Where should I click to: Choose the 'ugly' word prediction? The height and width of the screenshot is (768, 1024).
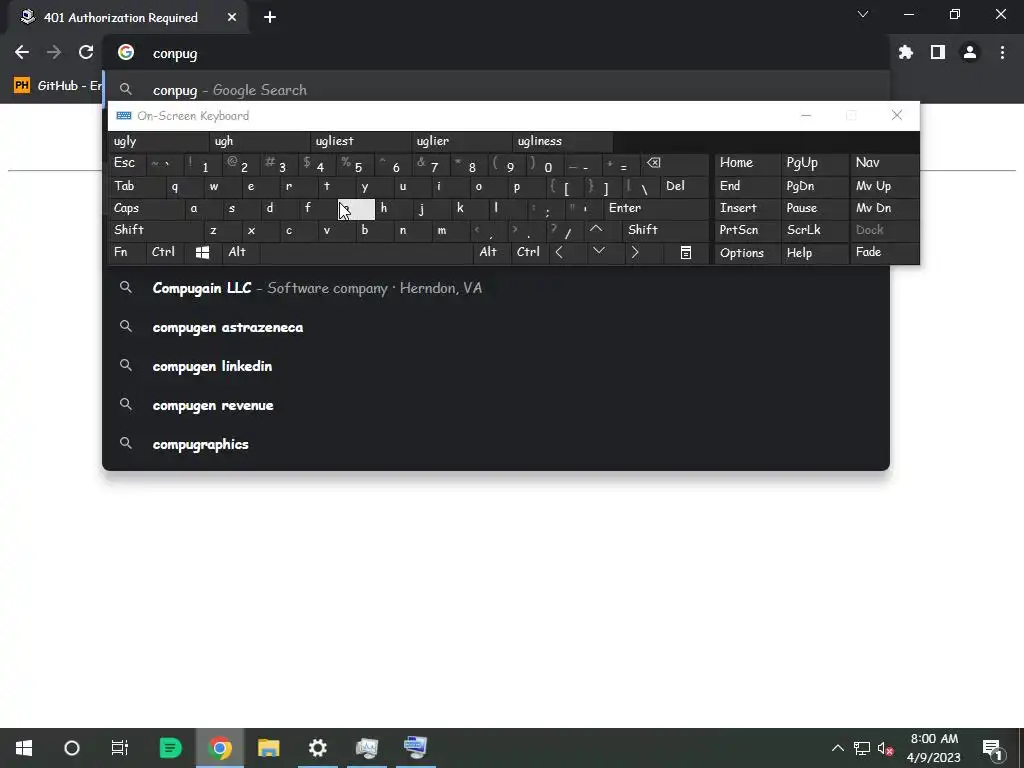pos(158,141)
